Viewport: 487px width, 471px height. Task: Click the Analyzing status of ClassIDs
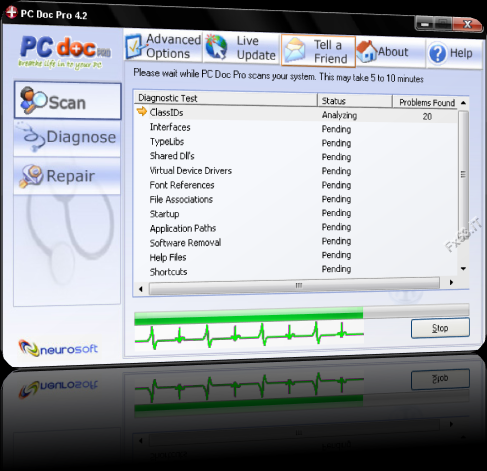click(x=339, y=115)
